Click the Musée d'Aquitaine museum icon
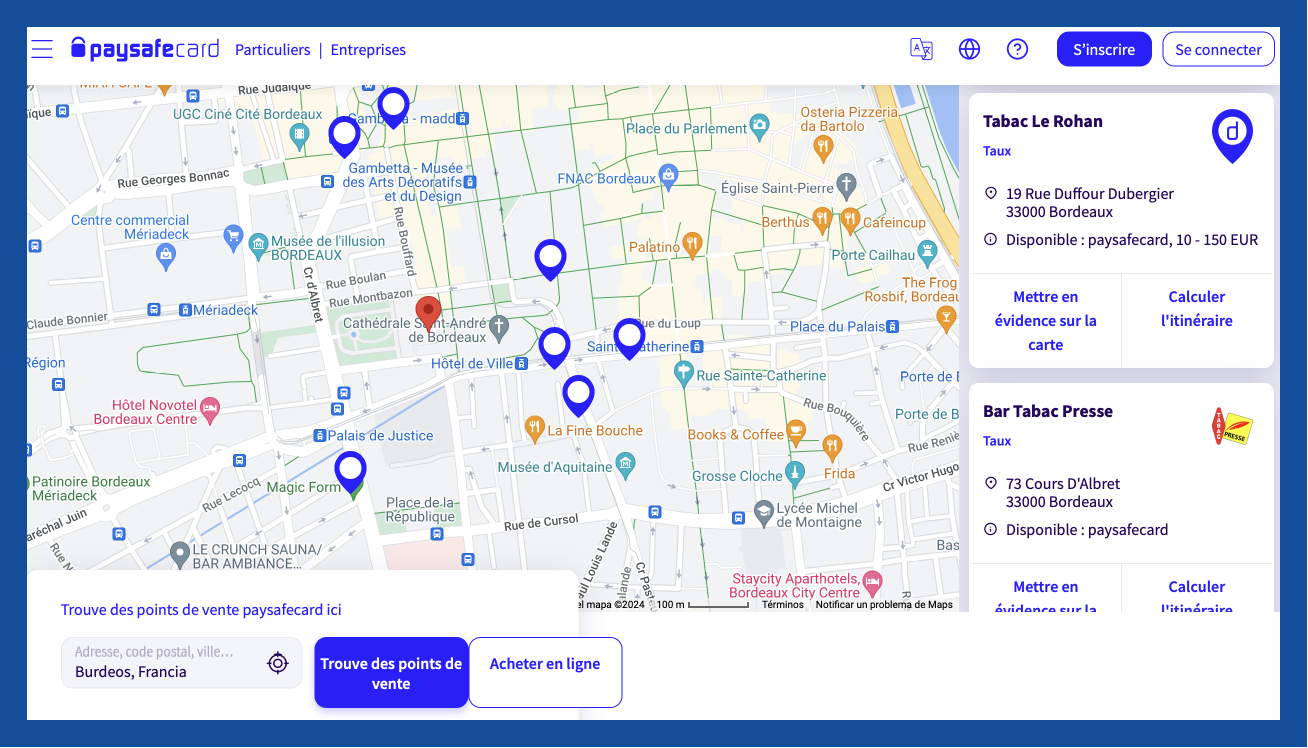The height and width of the screenshot is (748, 1308). click(x=625, y=464)
